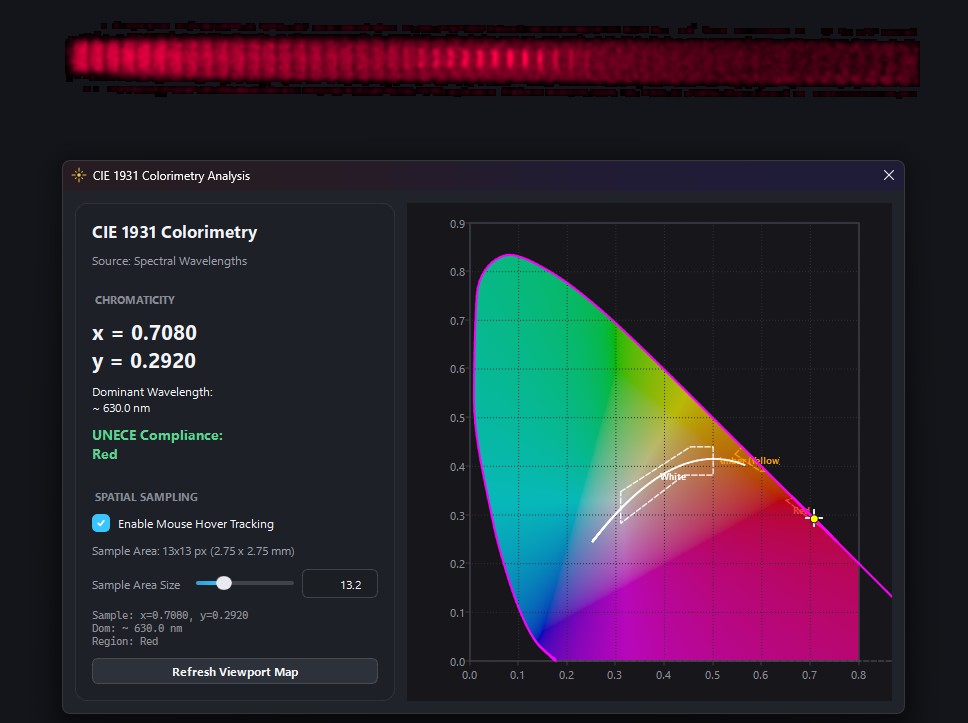This screenshot has width=968, height=723.
Task: Click the CHROMATICITY section label
Action: (135, 300)
